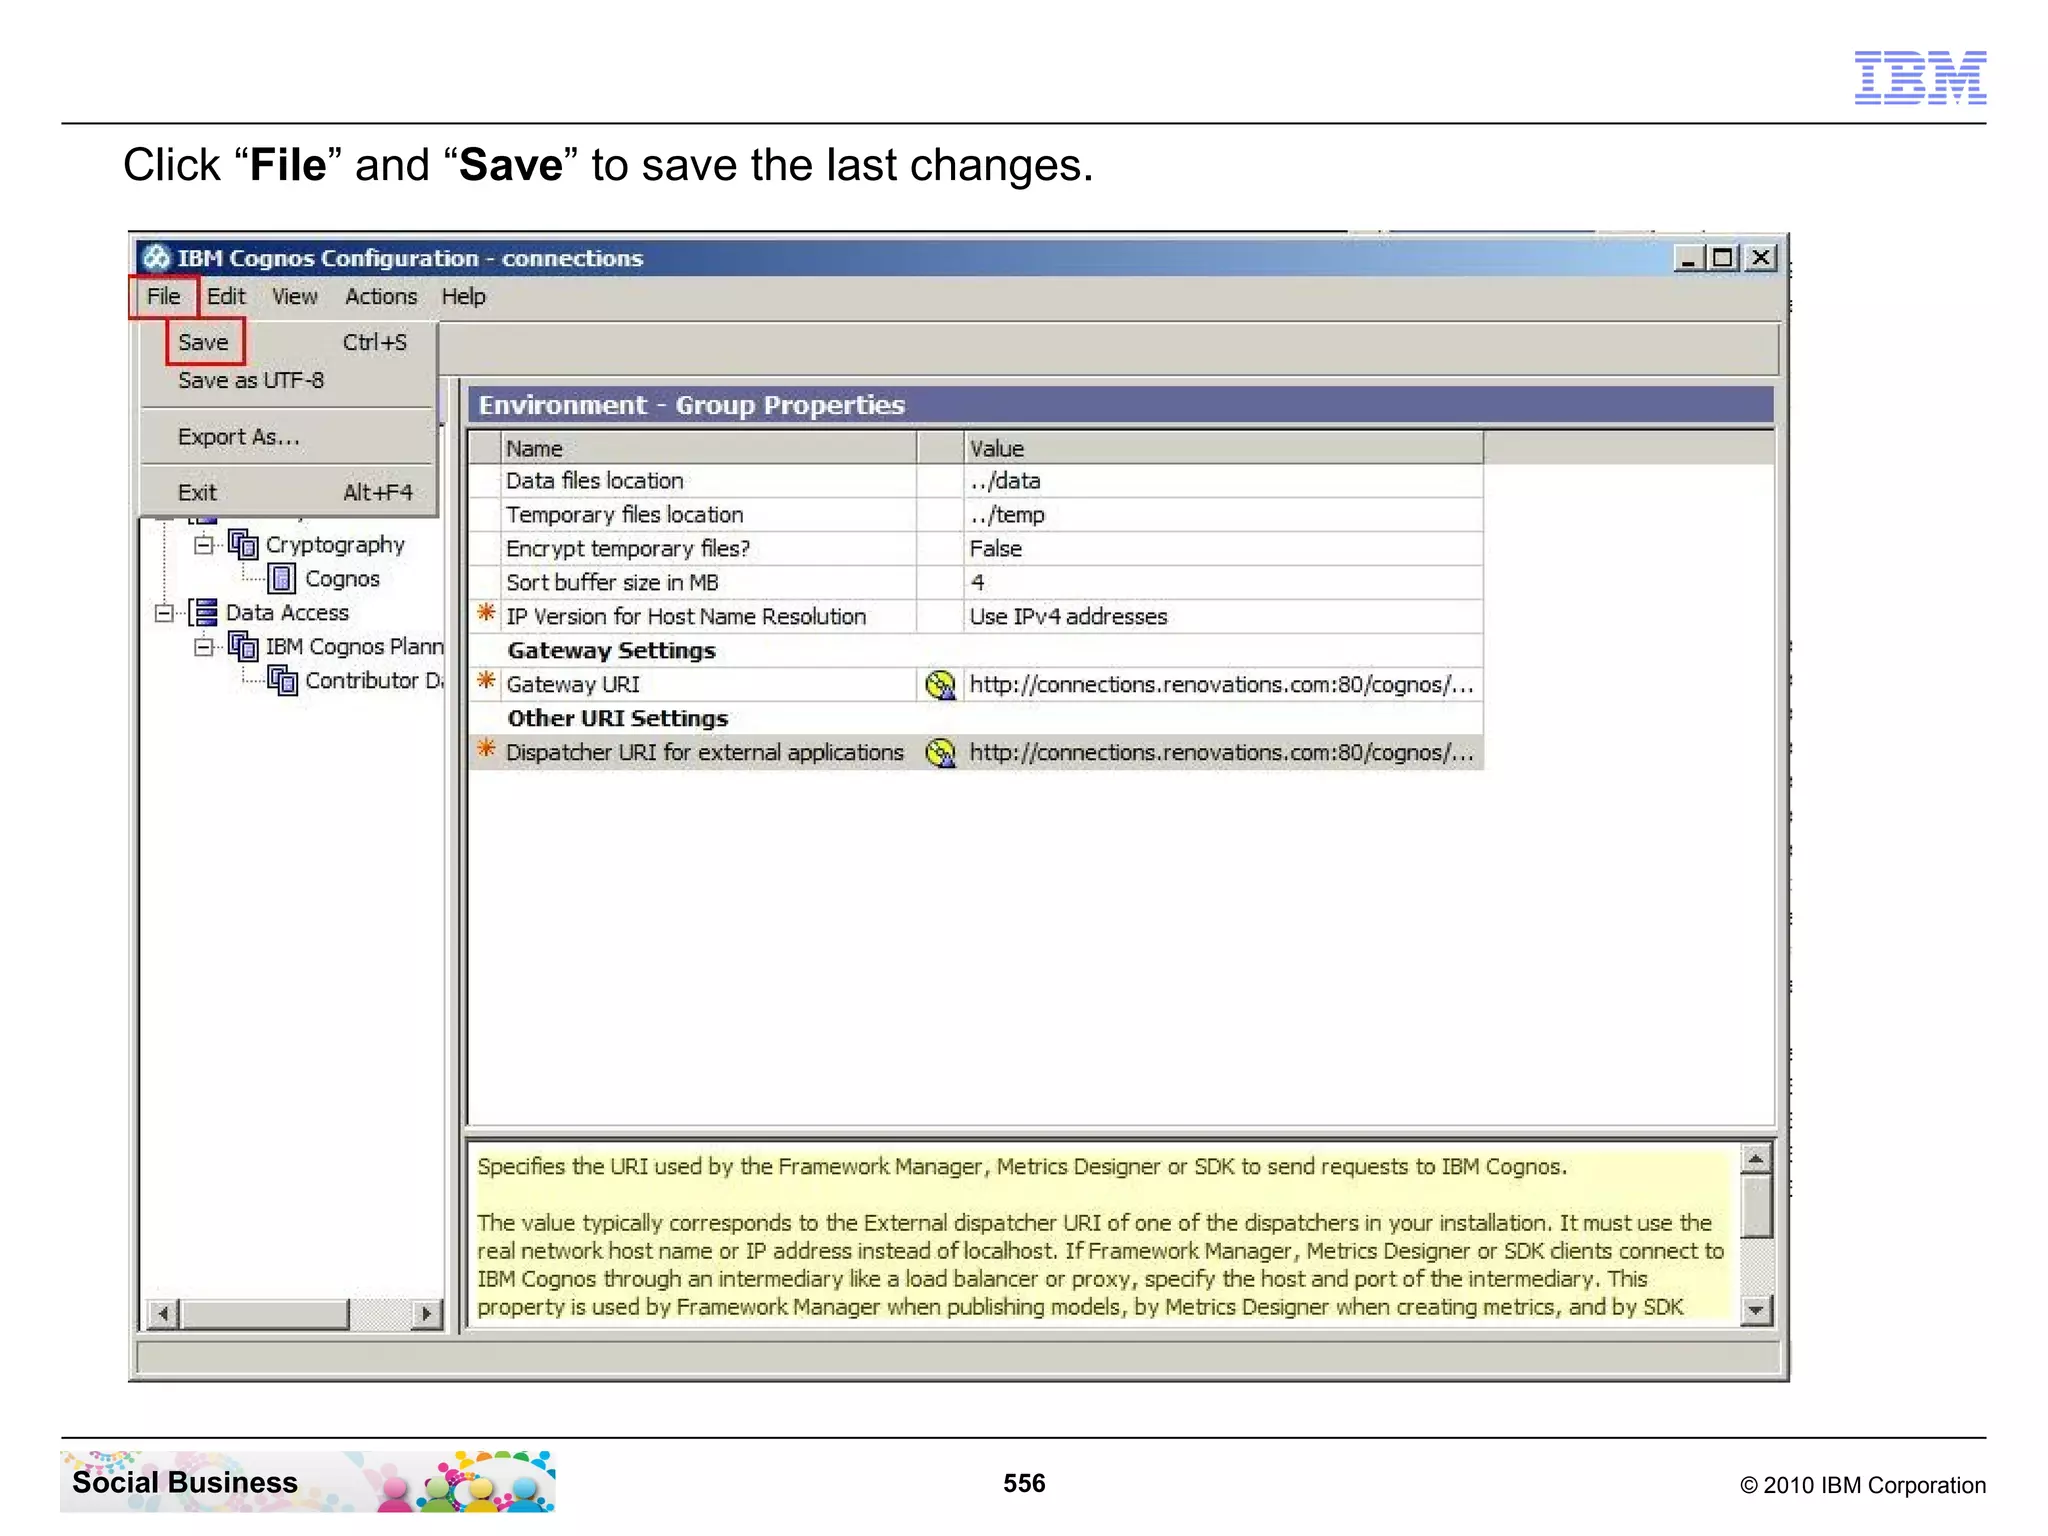Click the Contributor Data node icon

tap(282, 681)
